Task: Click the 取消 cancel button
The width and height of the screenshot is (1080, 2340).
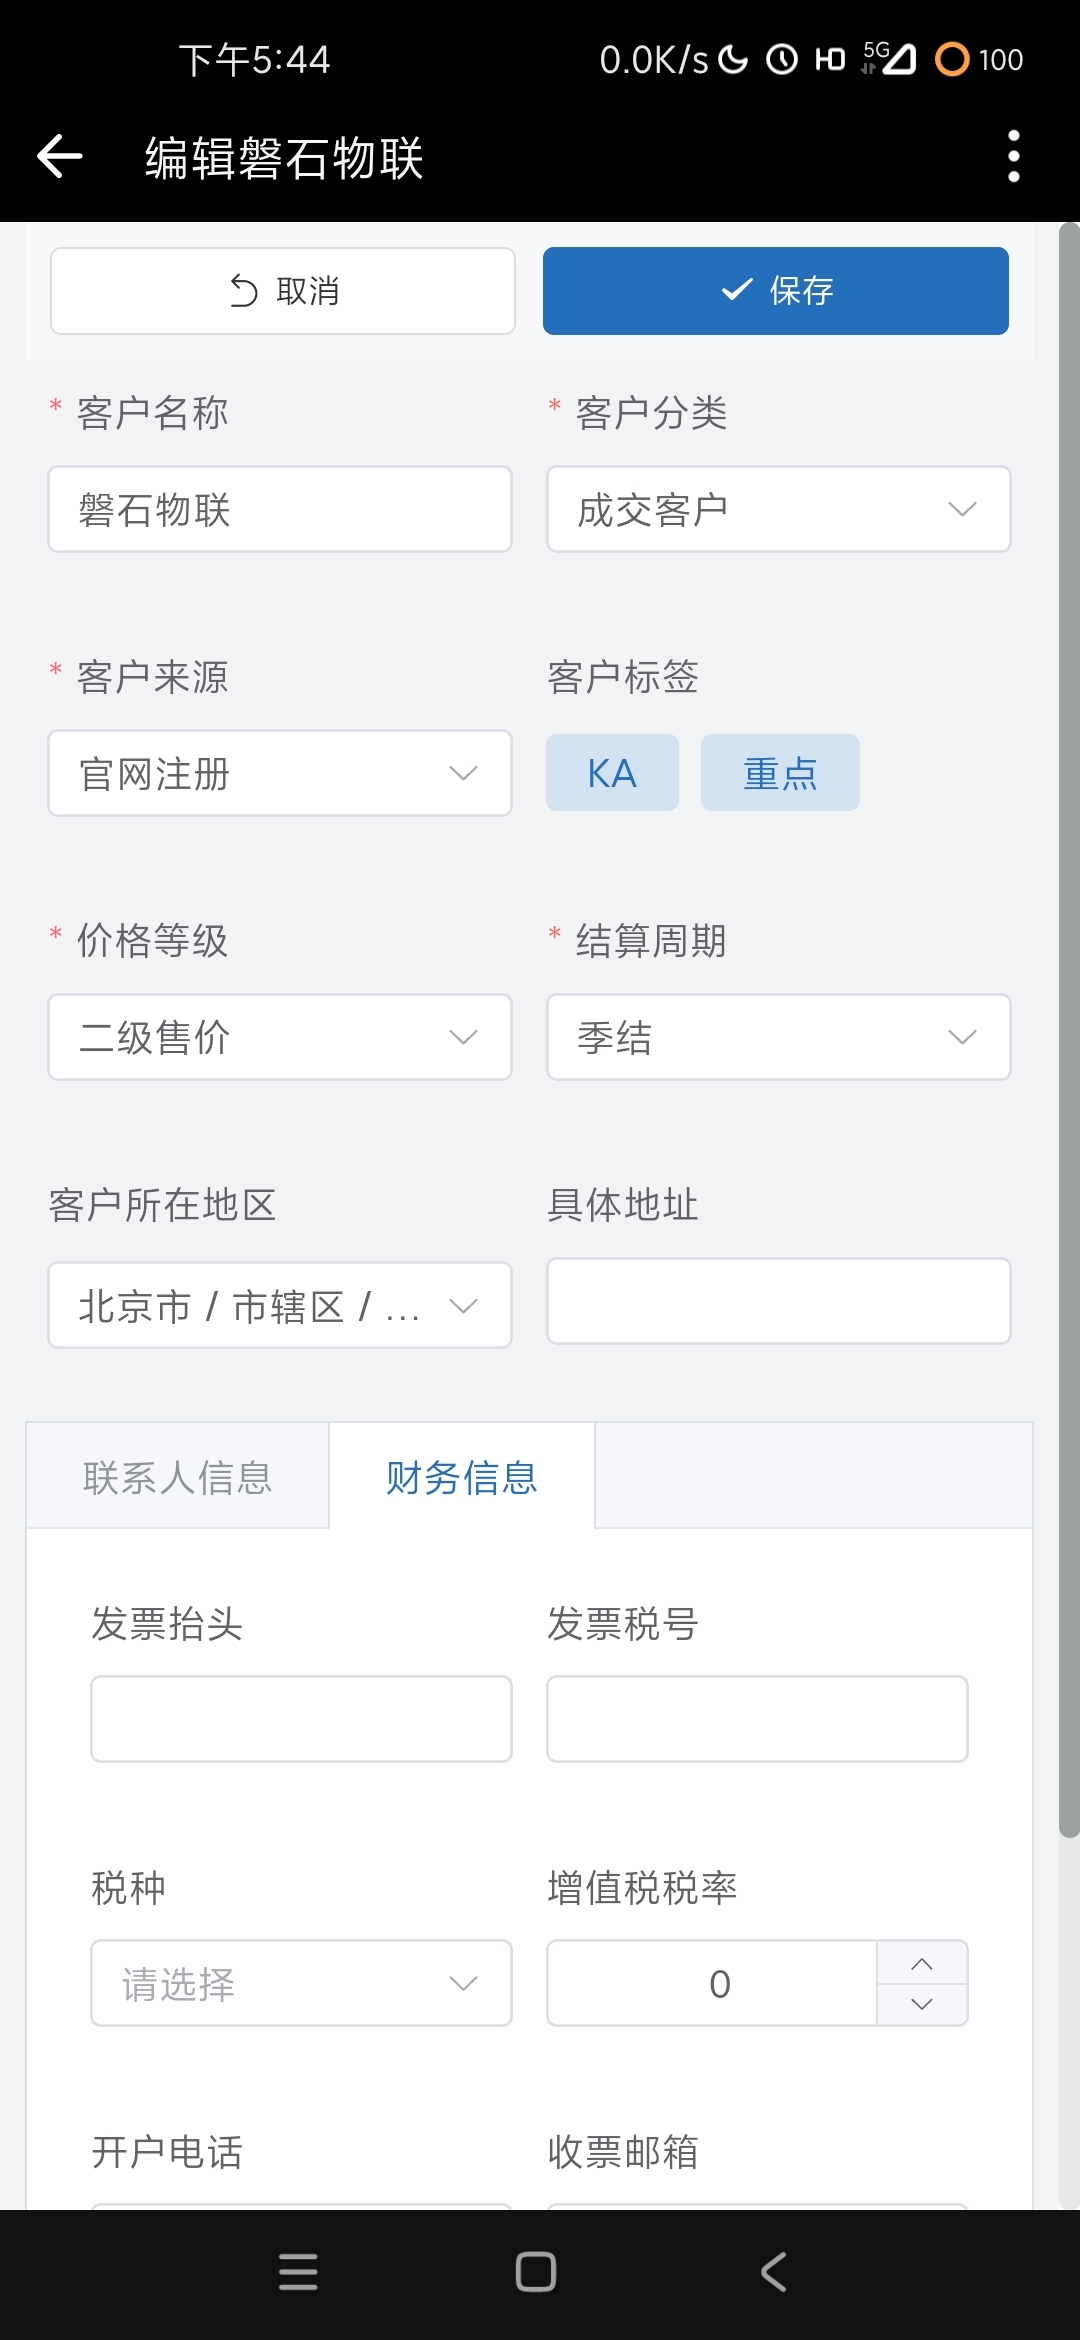Action: [x=283, y=291]
